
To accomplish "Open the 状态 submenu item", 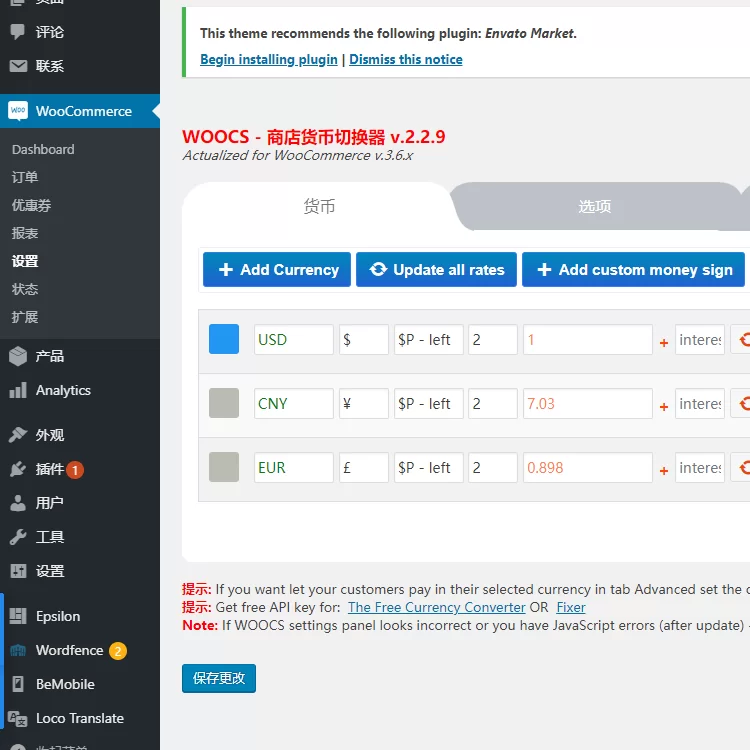I will 25,289.
